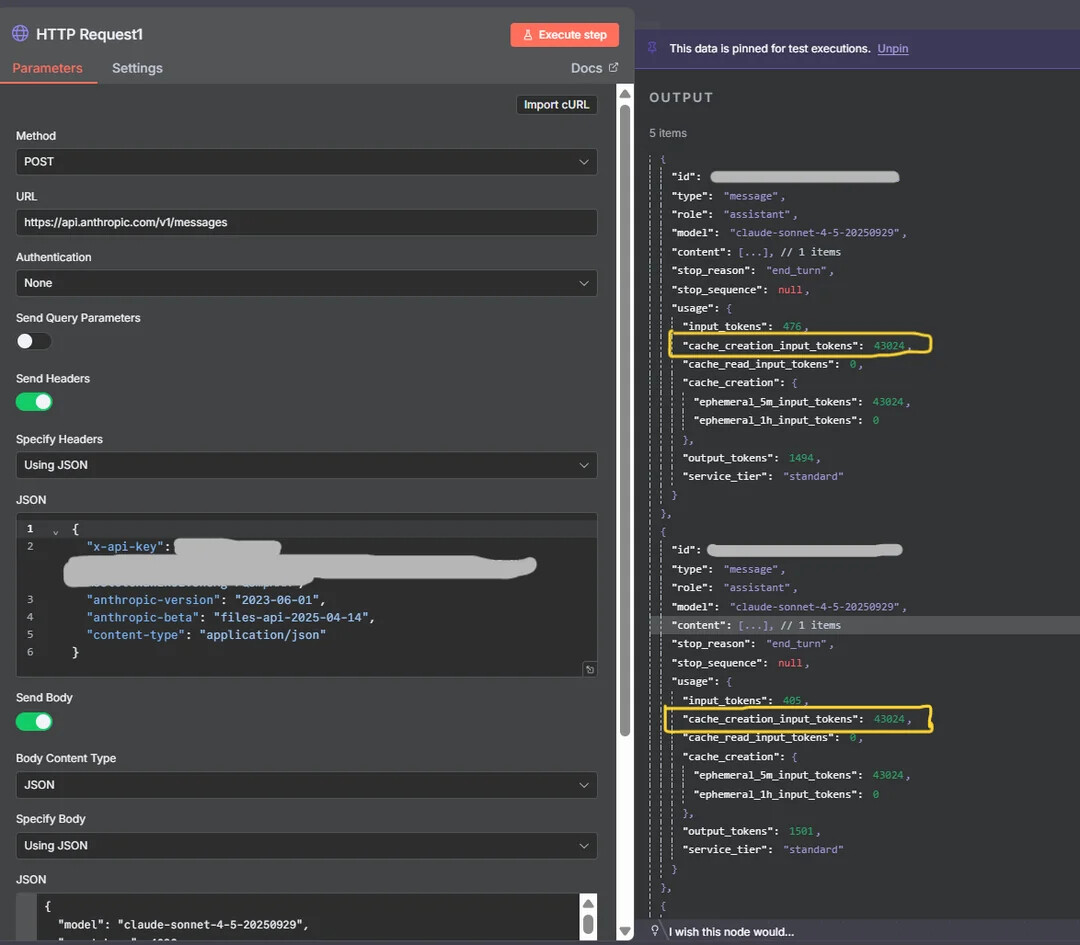Switch to the Settings tab
The image size is (1080, 945).
point(137,68)
